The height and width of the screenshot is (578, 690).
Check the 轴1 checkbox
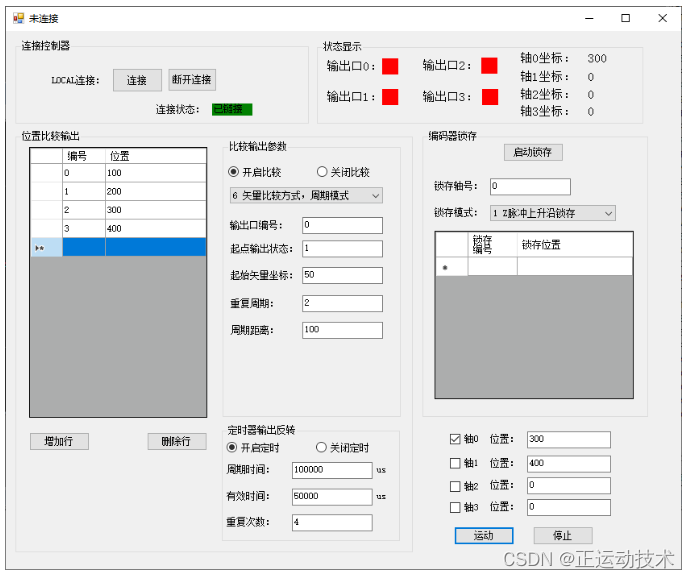455,463
